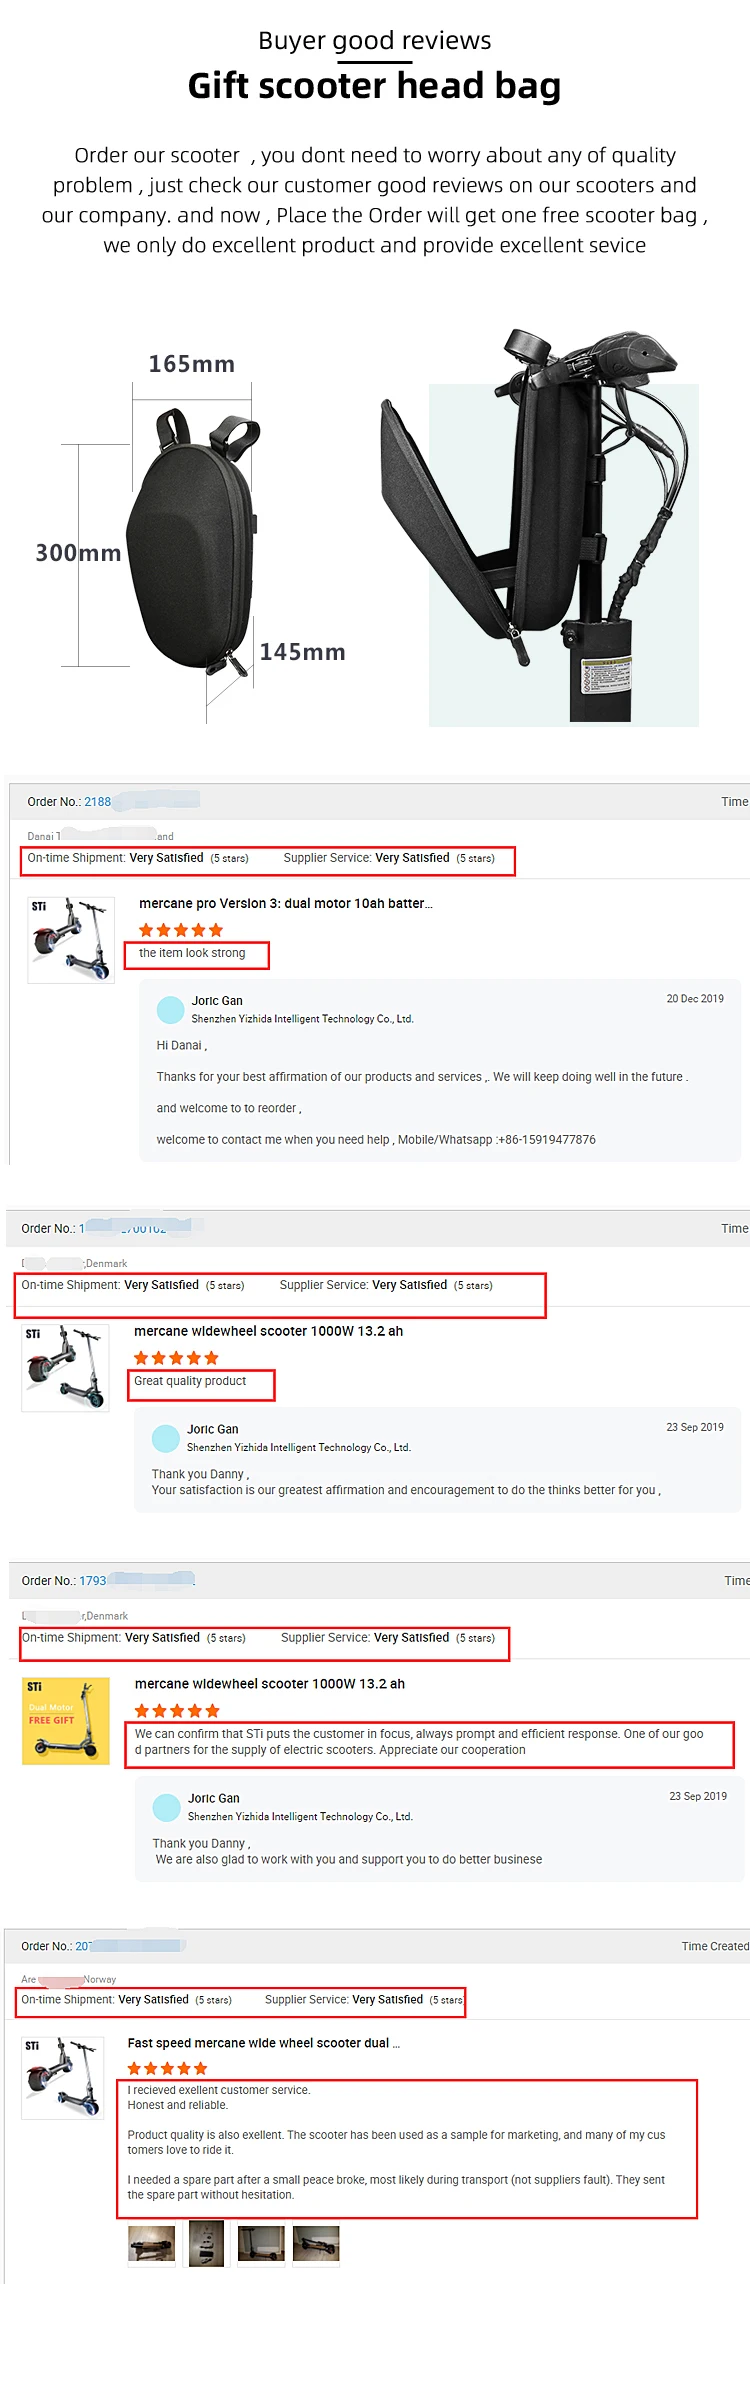Open the first review photo thumbnail
The height and width of the screenshot is (2400, 750).
[x=152, y=2243]
